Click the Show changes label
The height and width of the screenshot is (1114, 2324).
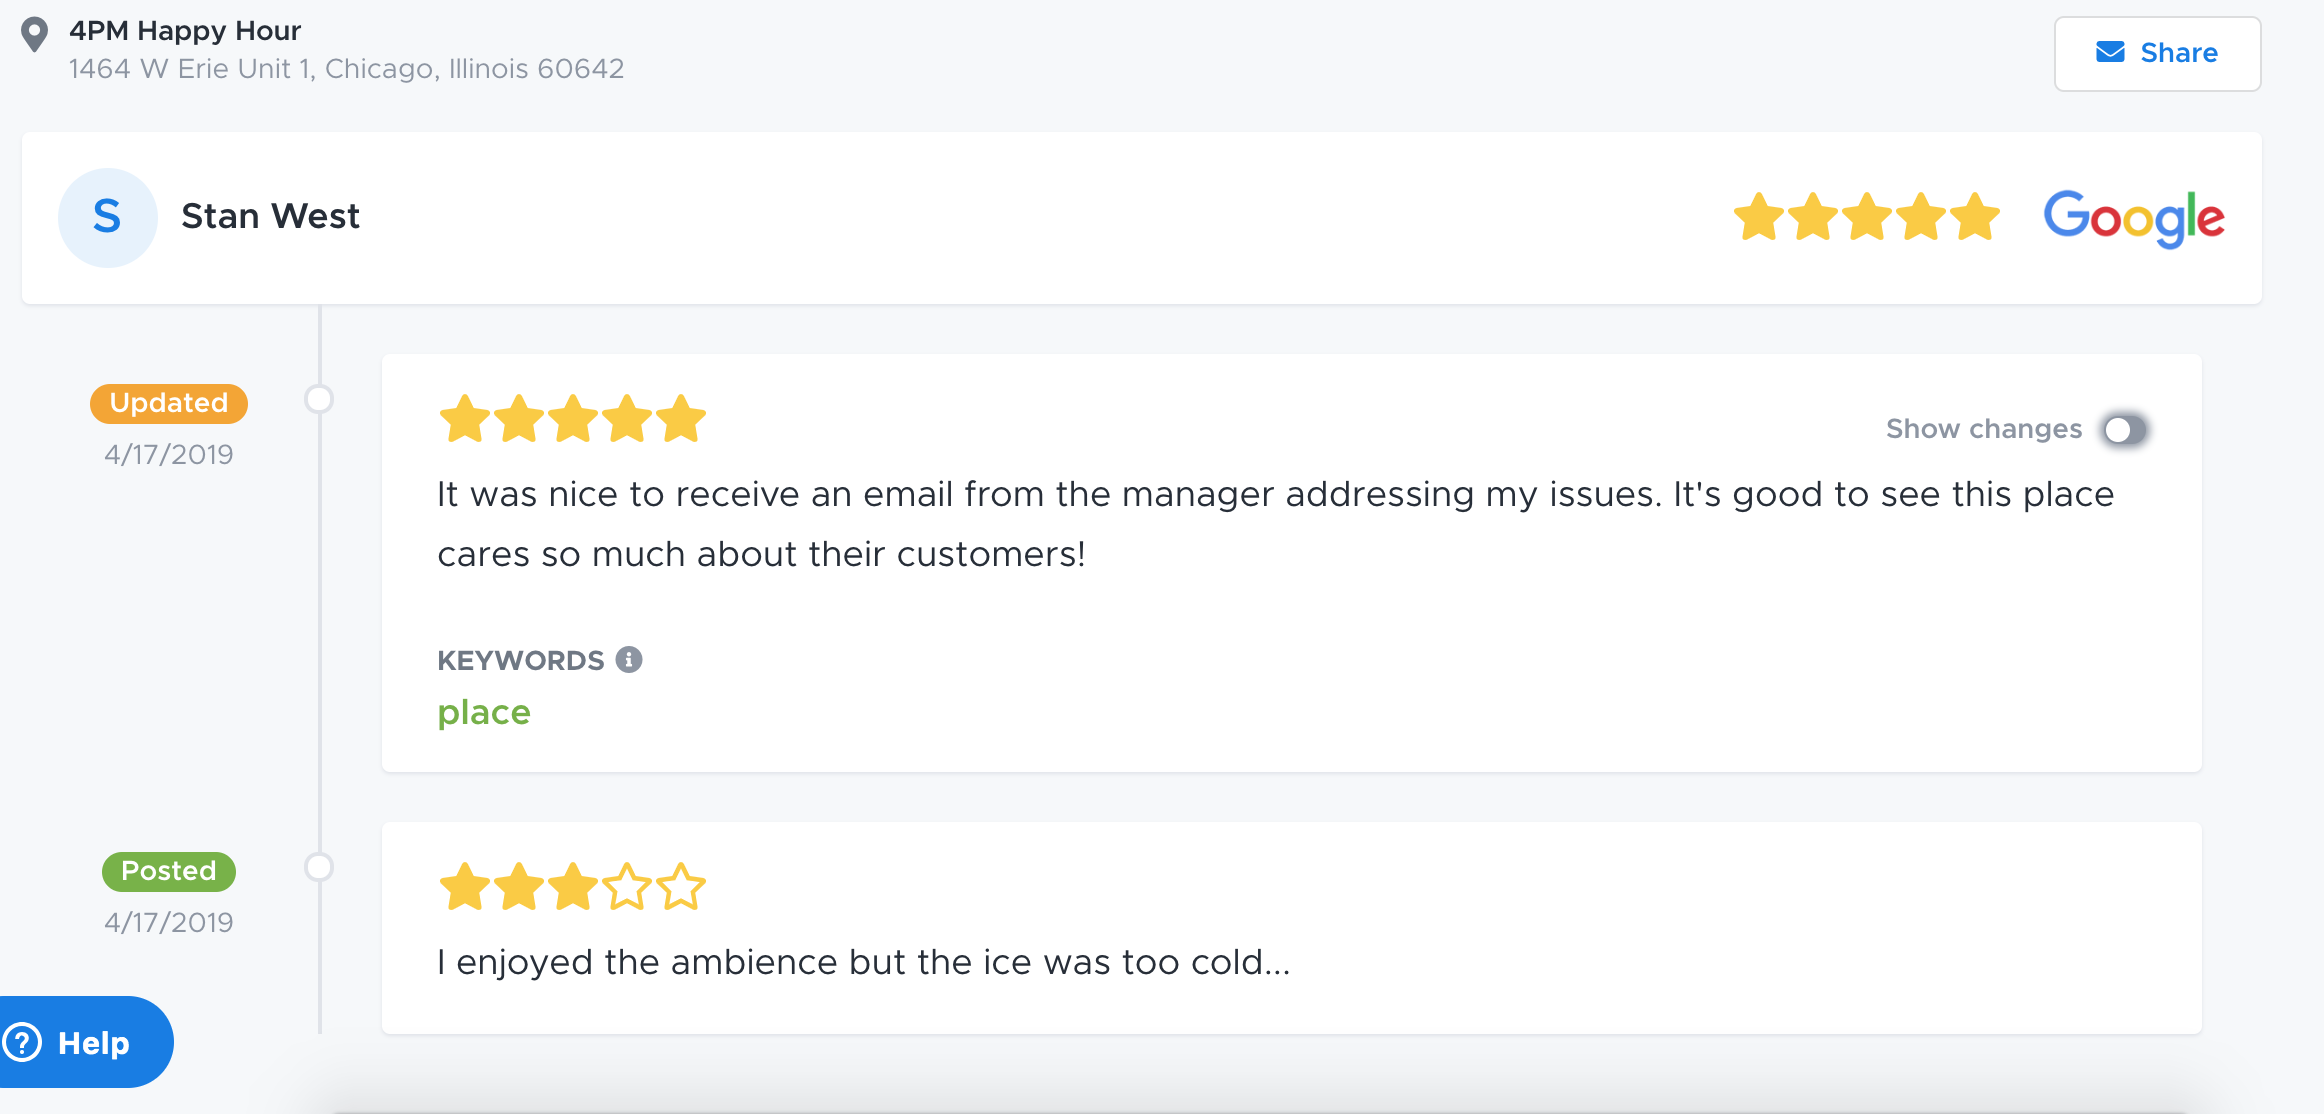(1983, 429)
